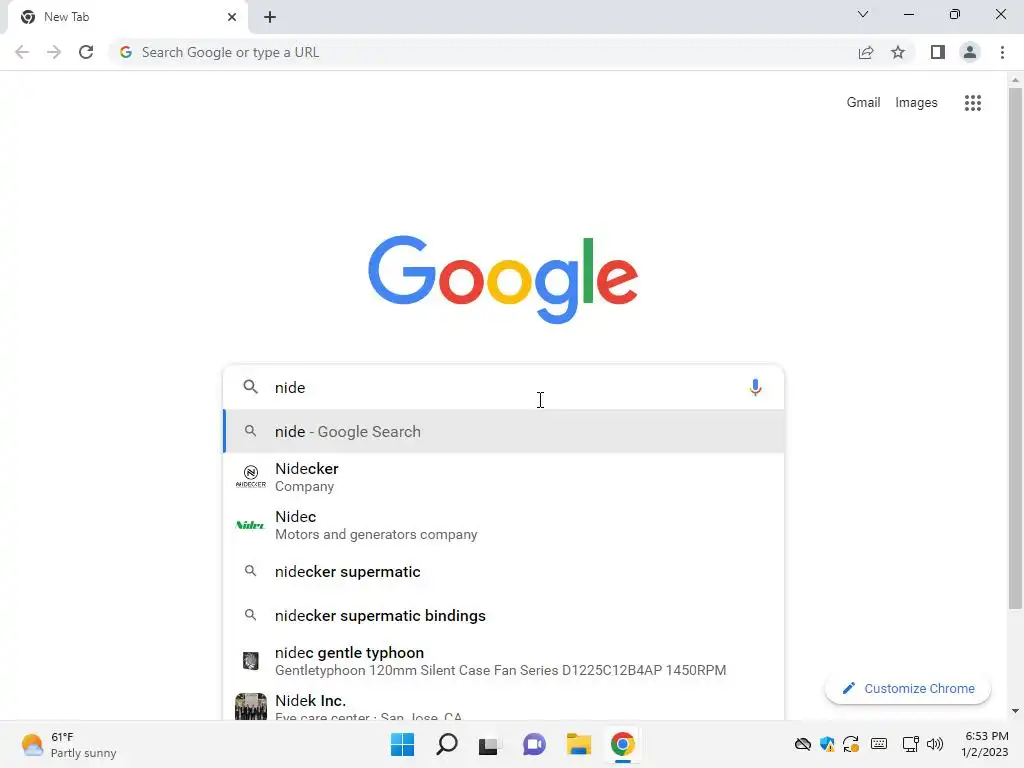
Task: Click into the Google search box containing nide
Action: click(503, 387)
